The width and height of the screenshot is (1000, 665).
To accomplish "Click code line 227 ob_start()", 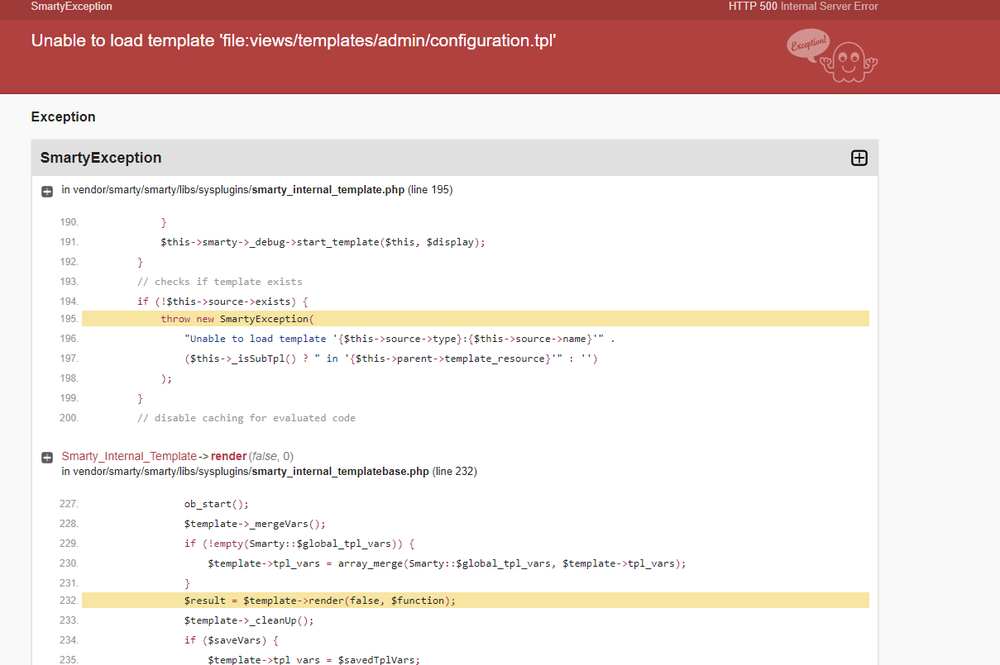I will tap(216, 504).
